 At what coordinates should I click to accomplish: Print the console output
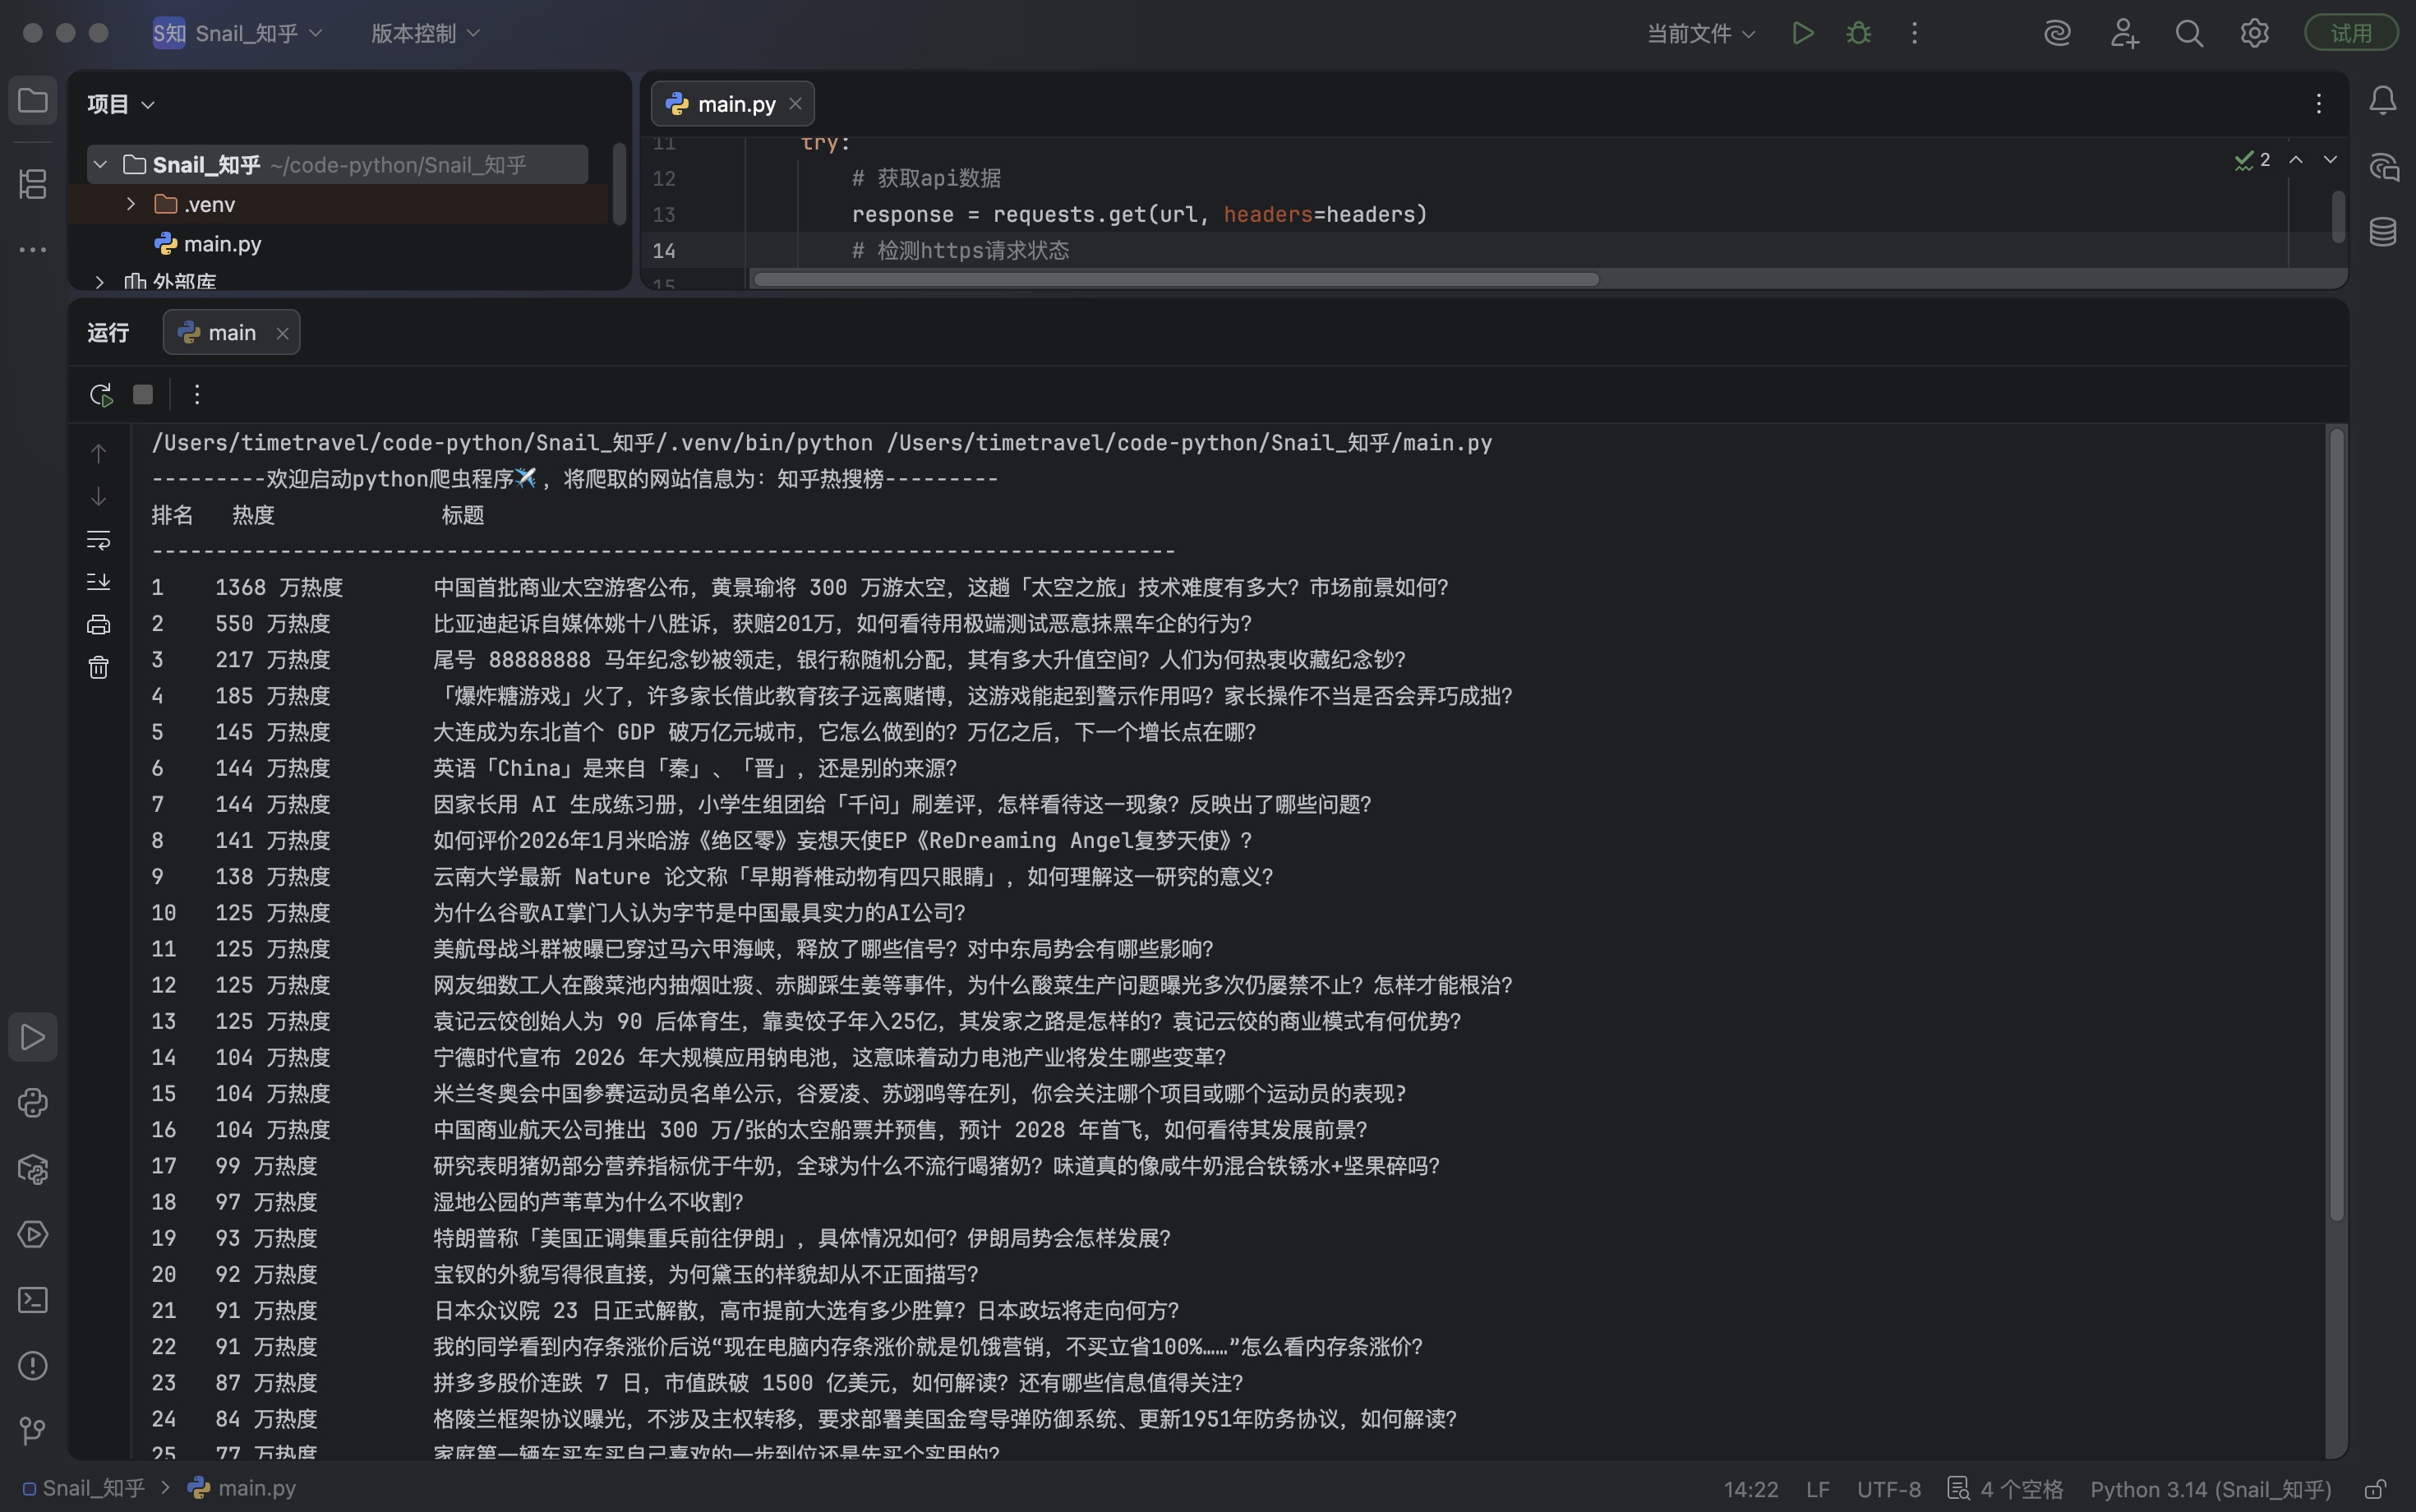click(x=98, y=625)
